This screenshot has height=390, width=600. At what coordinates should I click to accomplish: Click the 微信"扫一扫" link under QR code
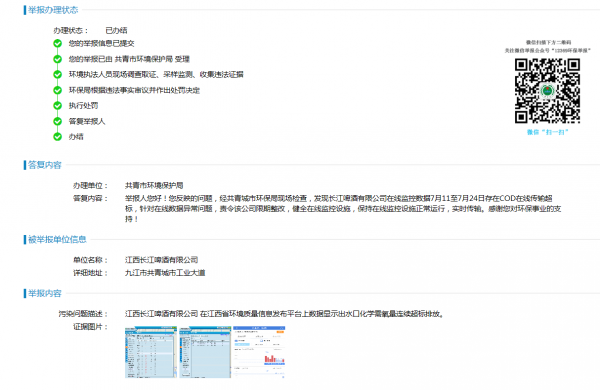[x=548, y=132]
